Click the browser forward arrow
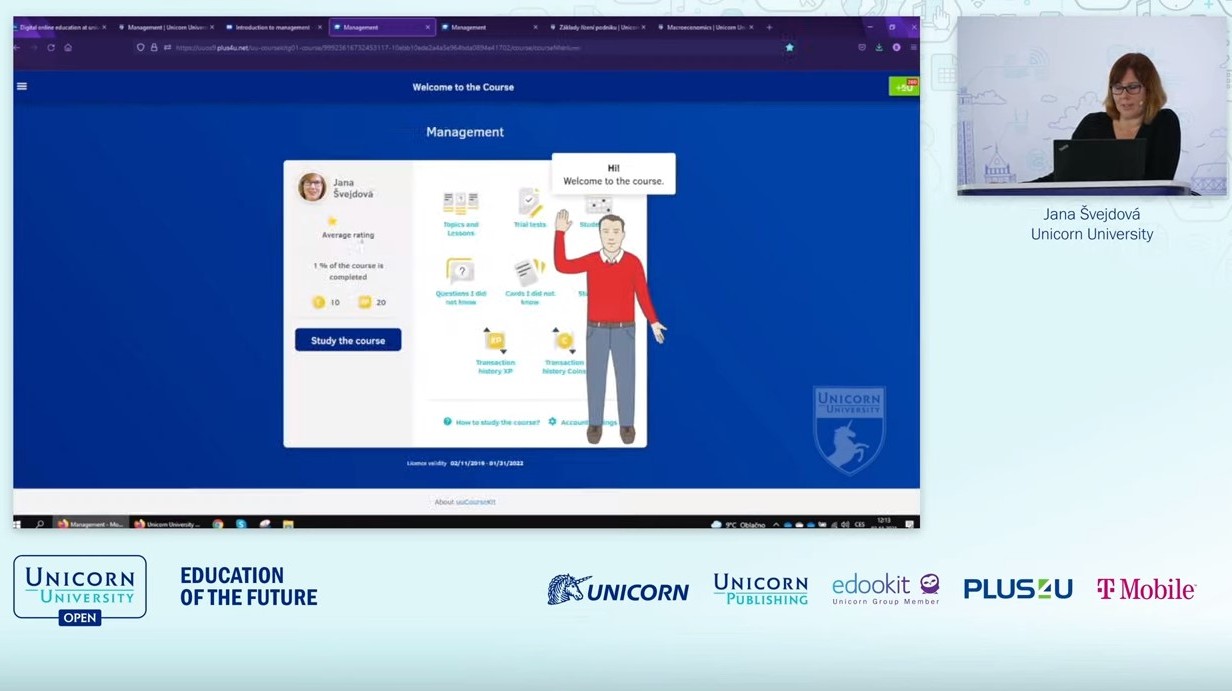Viewport: 1232px width, 691px height. (x=33, y=47)
